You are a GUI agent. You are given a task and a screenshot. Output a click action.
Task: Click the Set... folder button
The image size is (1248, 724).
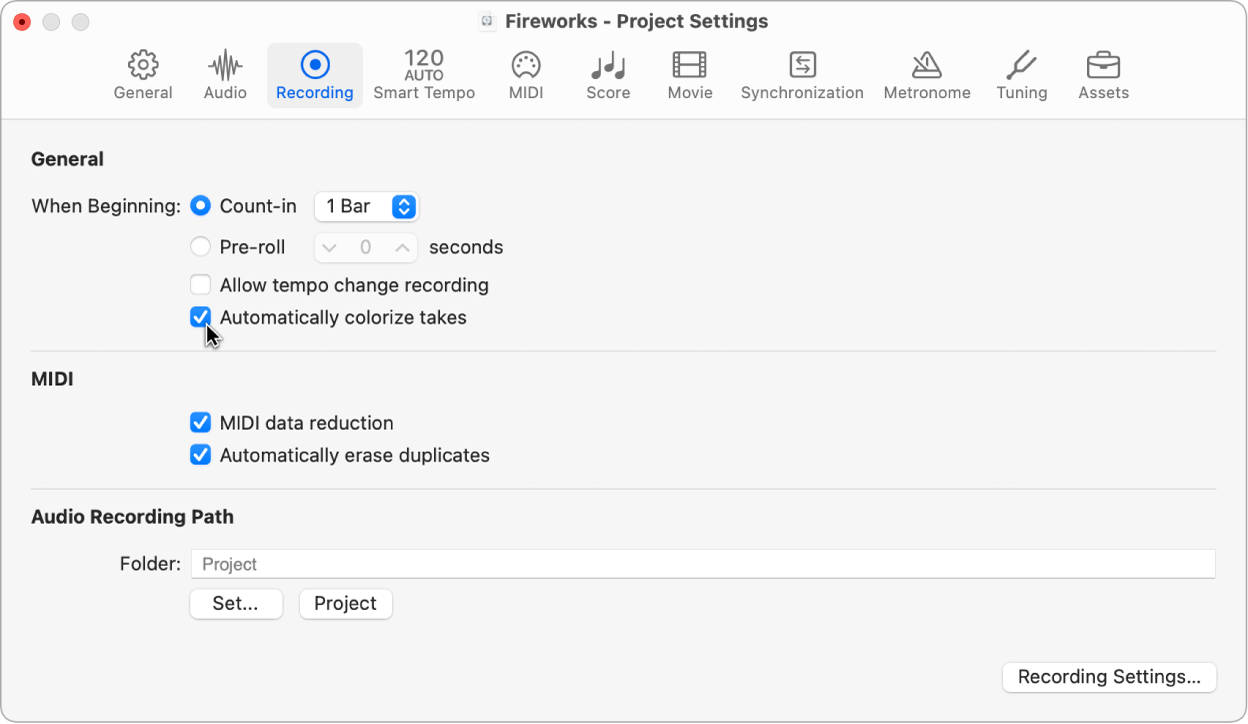pos(236,603)
